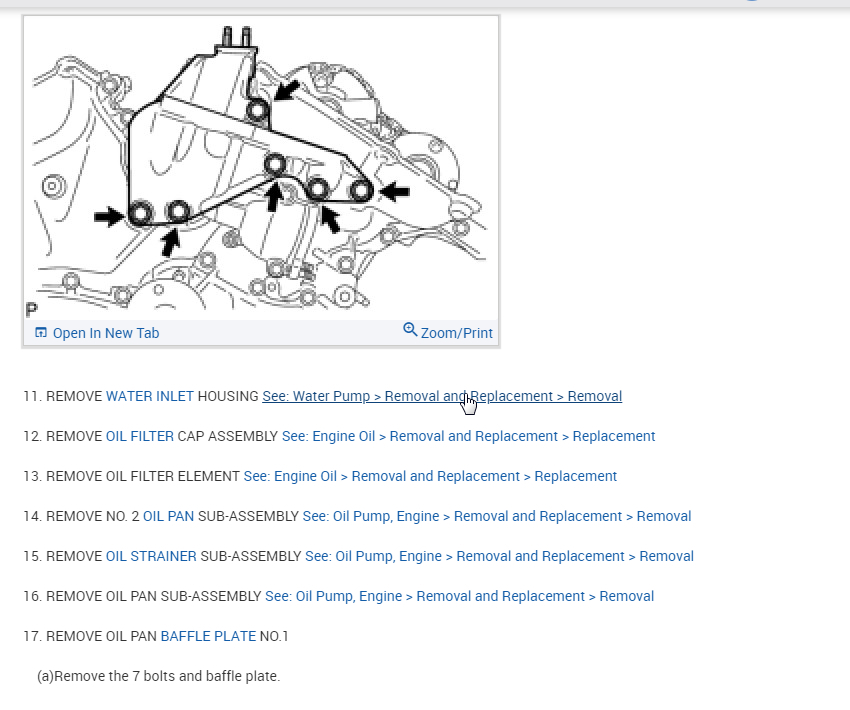Follow step 15 See: Oil Pump, Engine link
The image size is (850, 710).
499,556
